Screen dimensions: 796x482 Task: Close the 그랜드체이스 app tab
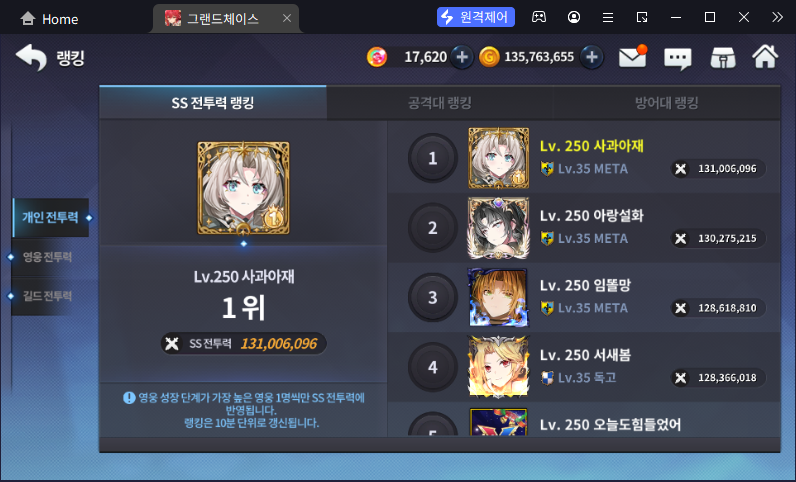[287, 18]
